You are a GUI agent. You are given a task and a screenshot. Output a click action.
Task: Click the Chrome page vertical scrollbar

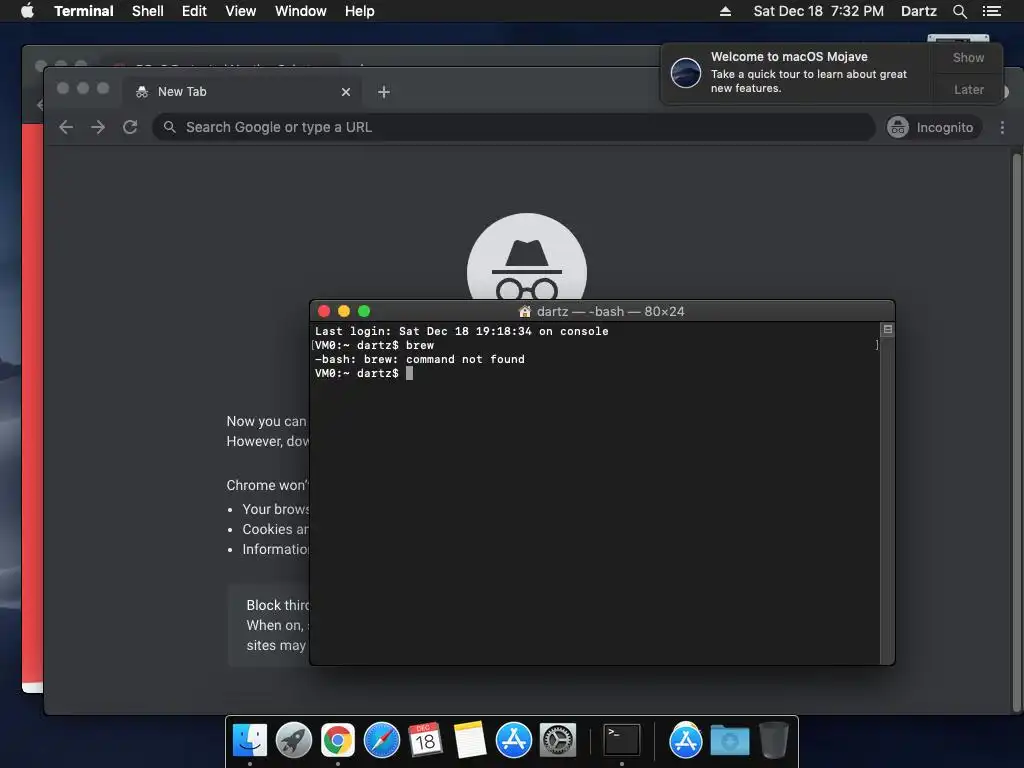tap(1016, 431)
